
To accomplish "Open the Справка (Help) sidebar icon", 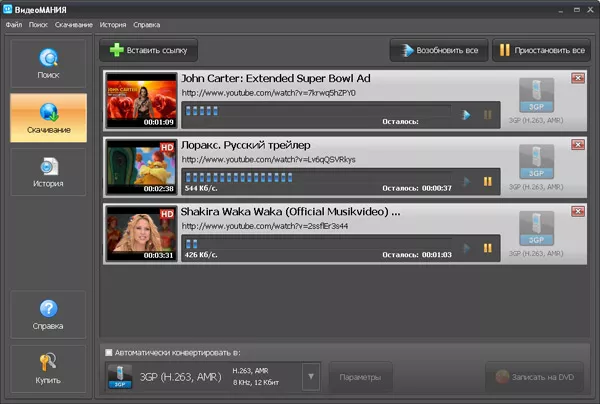I will (x=48, y=314).
